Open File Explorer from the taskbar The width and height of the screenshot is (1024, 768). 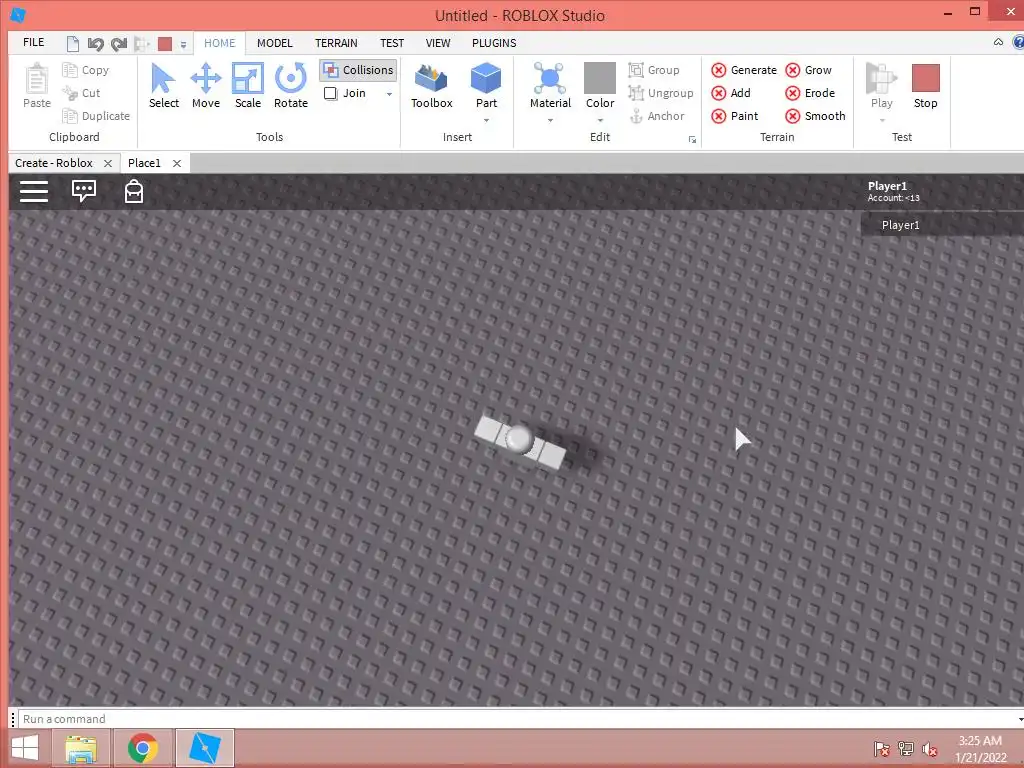(81, 748)
